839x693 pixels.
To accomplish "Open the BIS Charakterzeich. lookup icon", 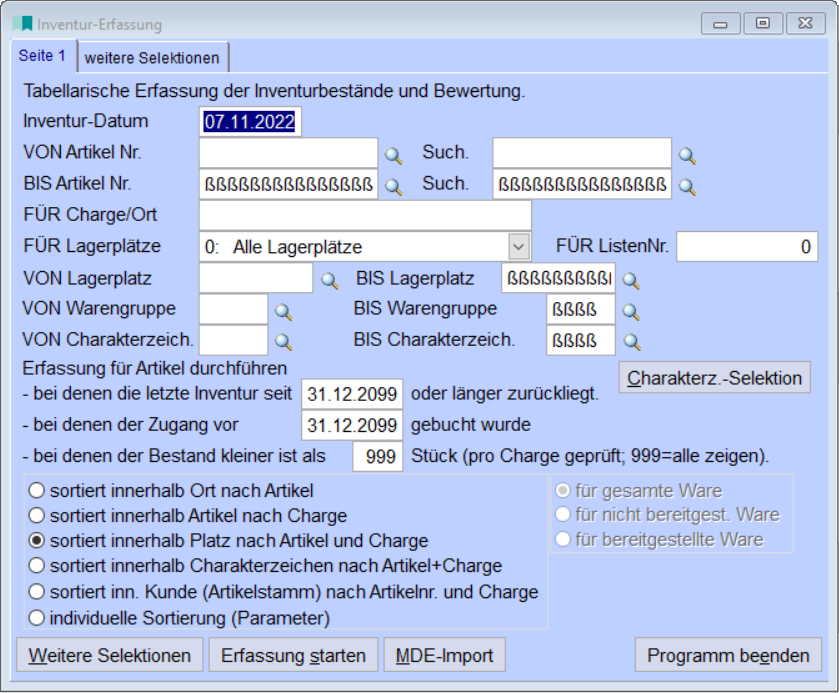I will coord(629,342).
